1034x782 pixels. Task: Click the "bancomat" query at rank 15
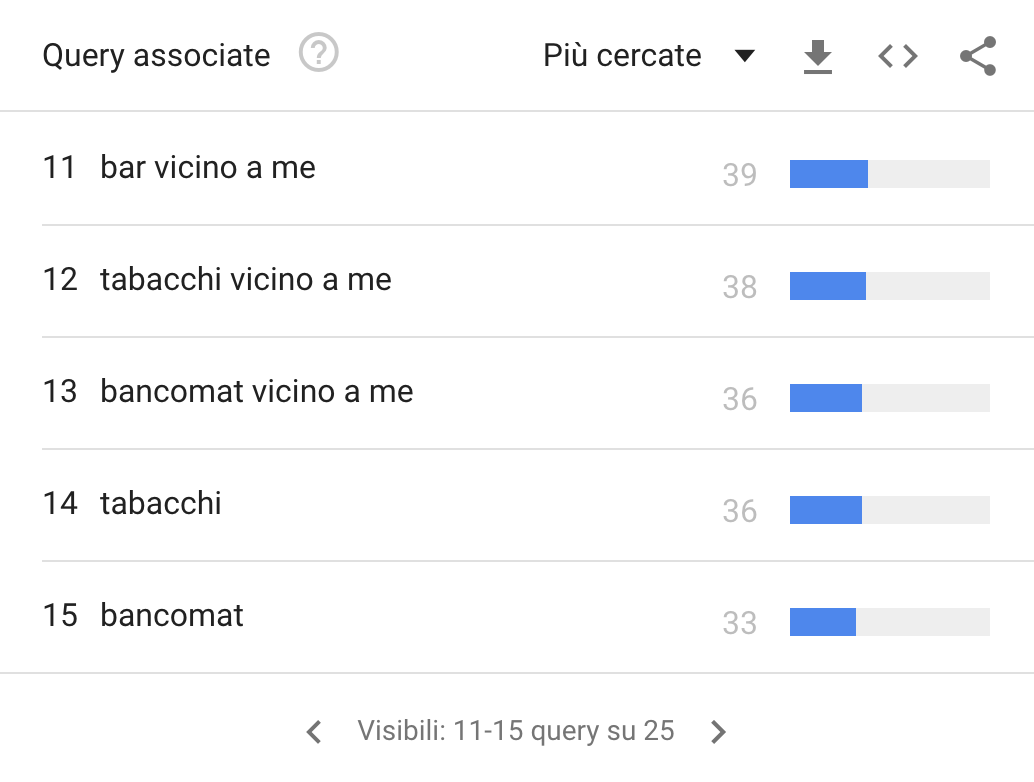[x=172, y=616]
